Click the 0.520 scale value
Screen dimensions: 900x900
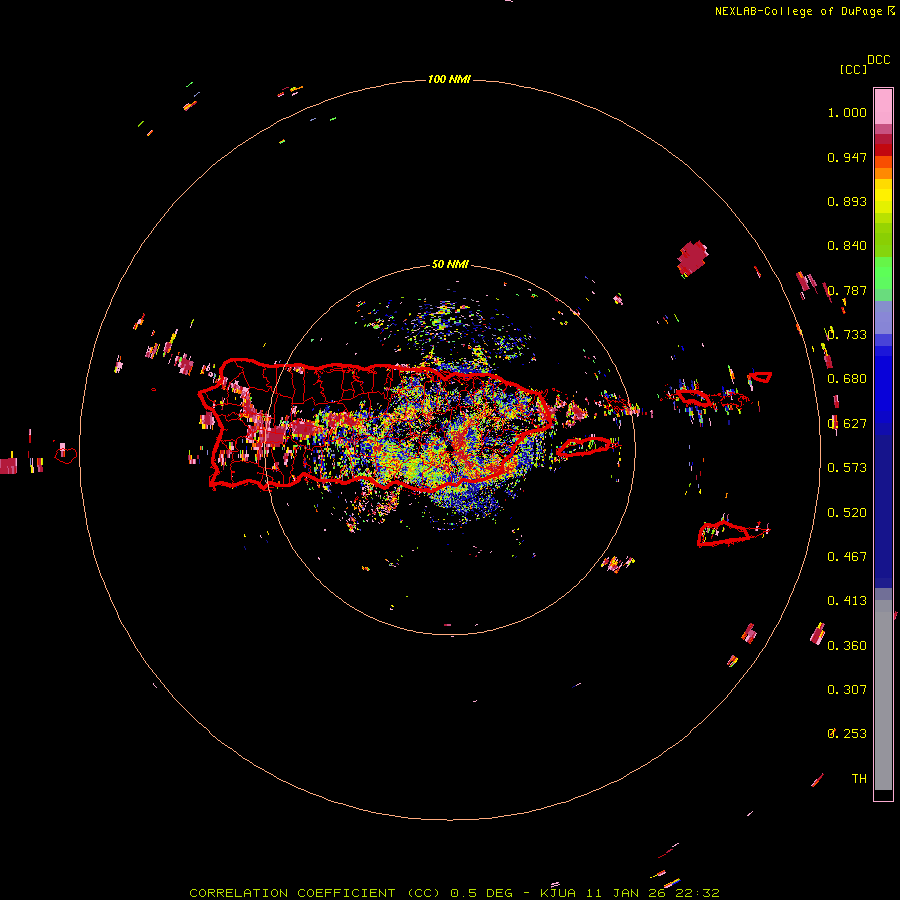[x=847, y=513]
